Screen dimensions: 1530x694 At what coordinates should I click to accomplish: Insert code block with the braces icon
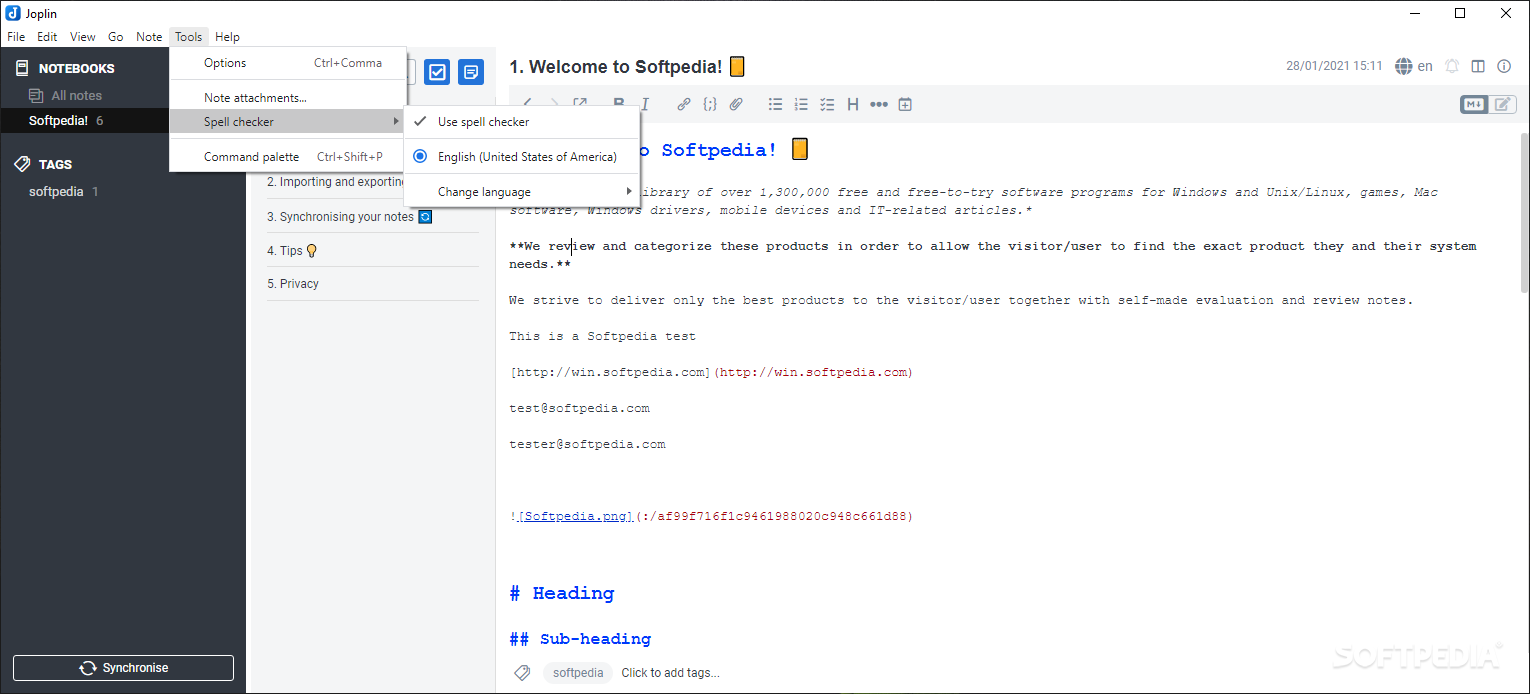[710, 104]
